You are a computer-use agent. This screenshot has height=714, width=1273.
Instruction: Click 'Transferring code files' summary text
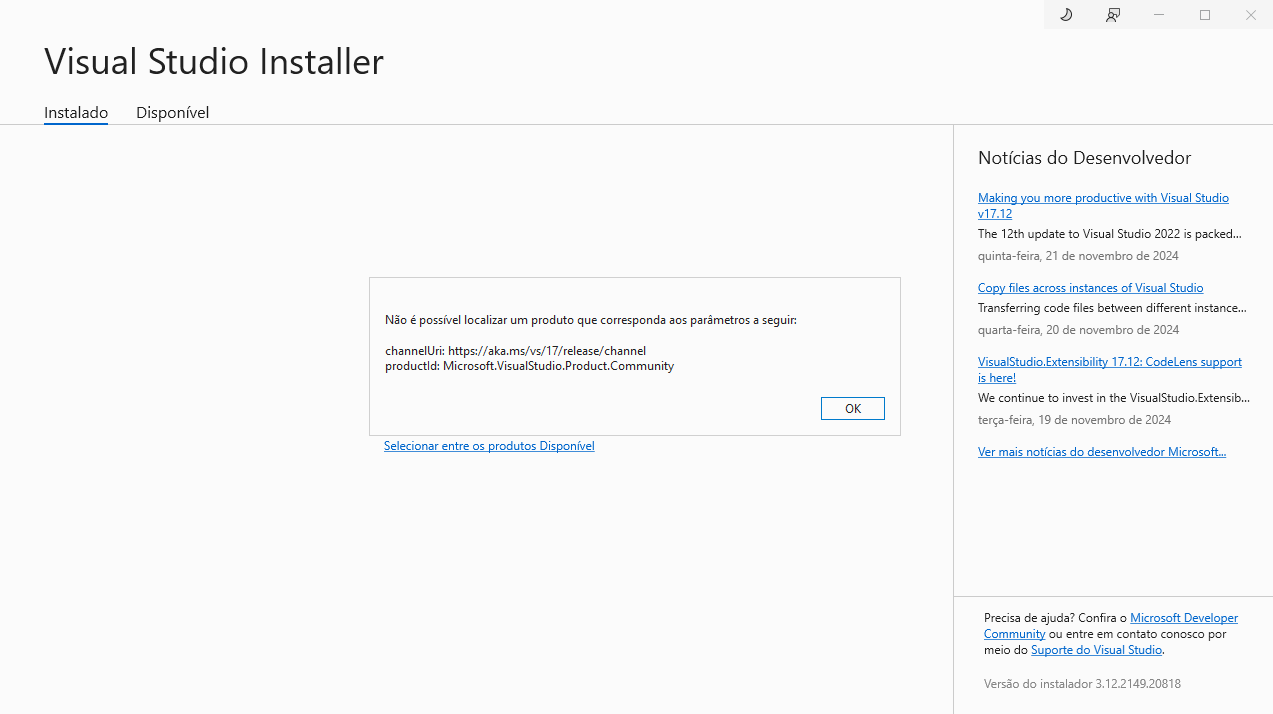tap(1112, 308)
